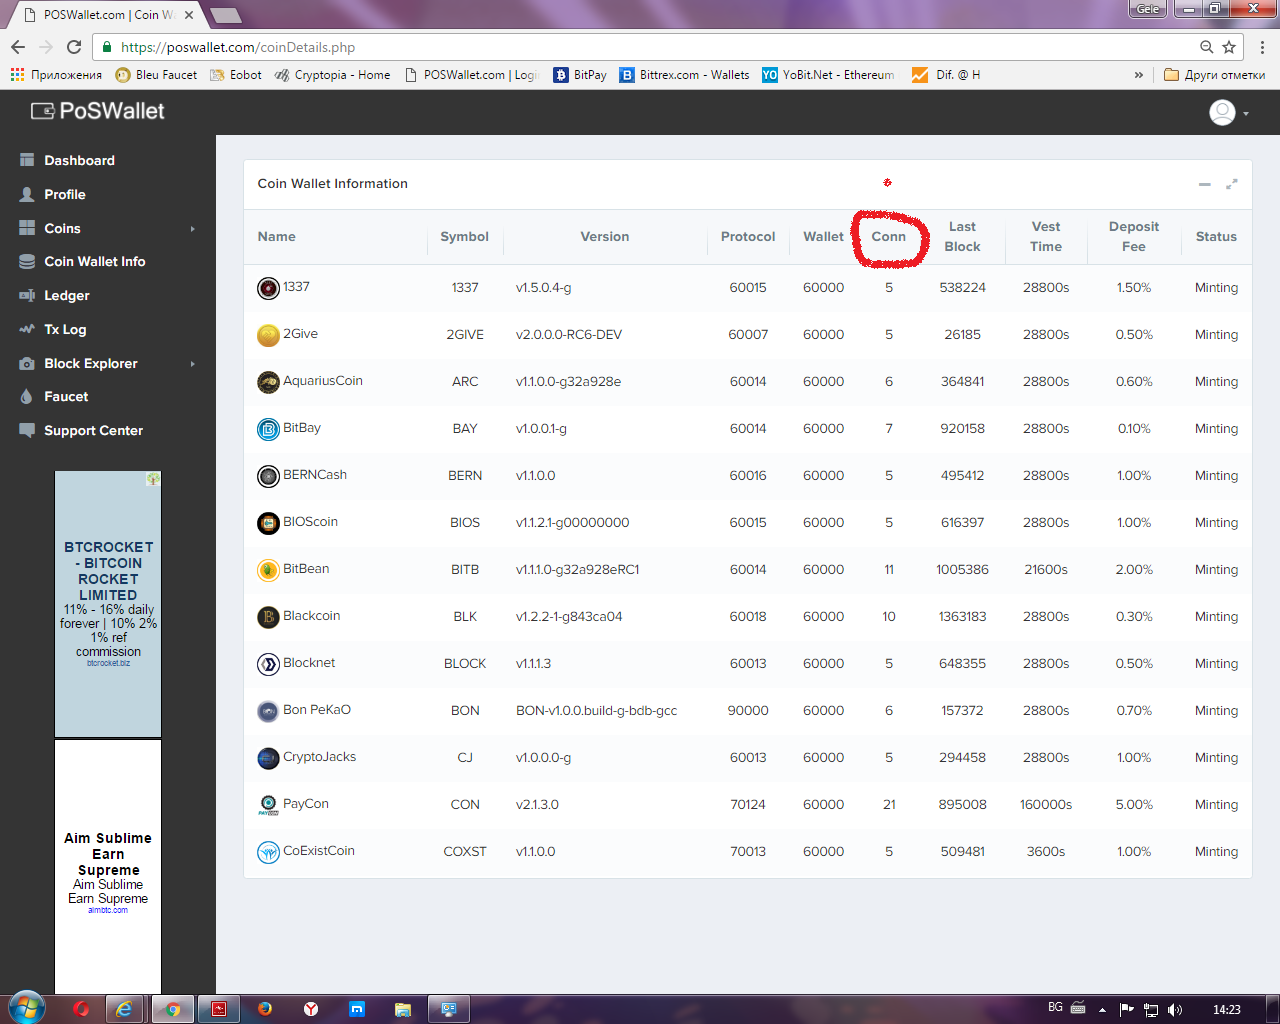Click the PoSWallet logo
Viewport: 1280px width, 1024px height.
pyautogui.click(x=98, y=111)
